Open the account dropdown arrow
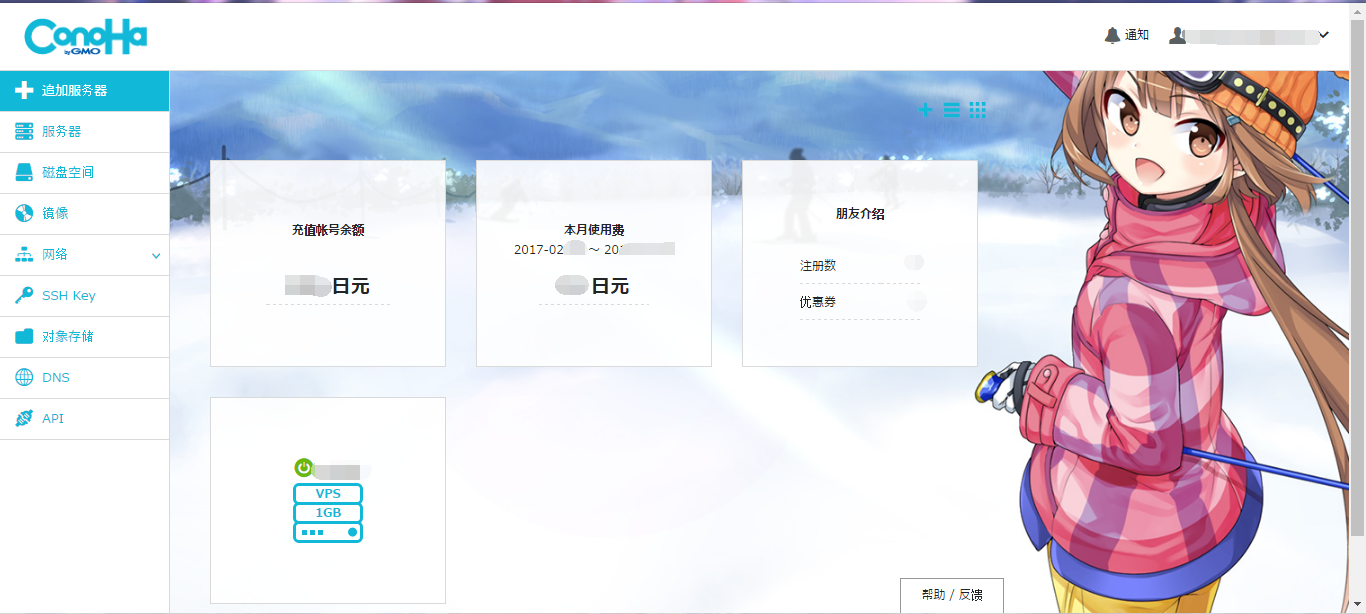Image resolution: width=1366 pixels, height=614 pixels. (1324, 36)
